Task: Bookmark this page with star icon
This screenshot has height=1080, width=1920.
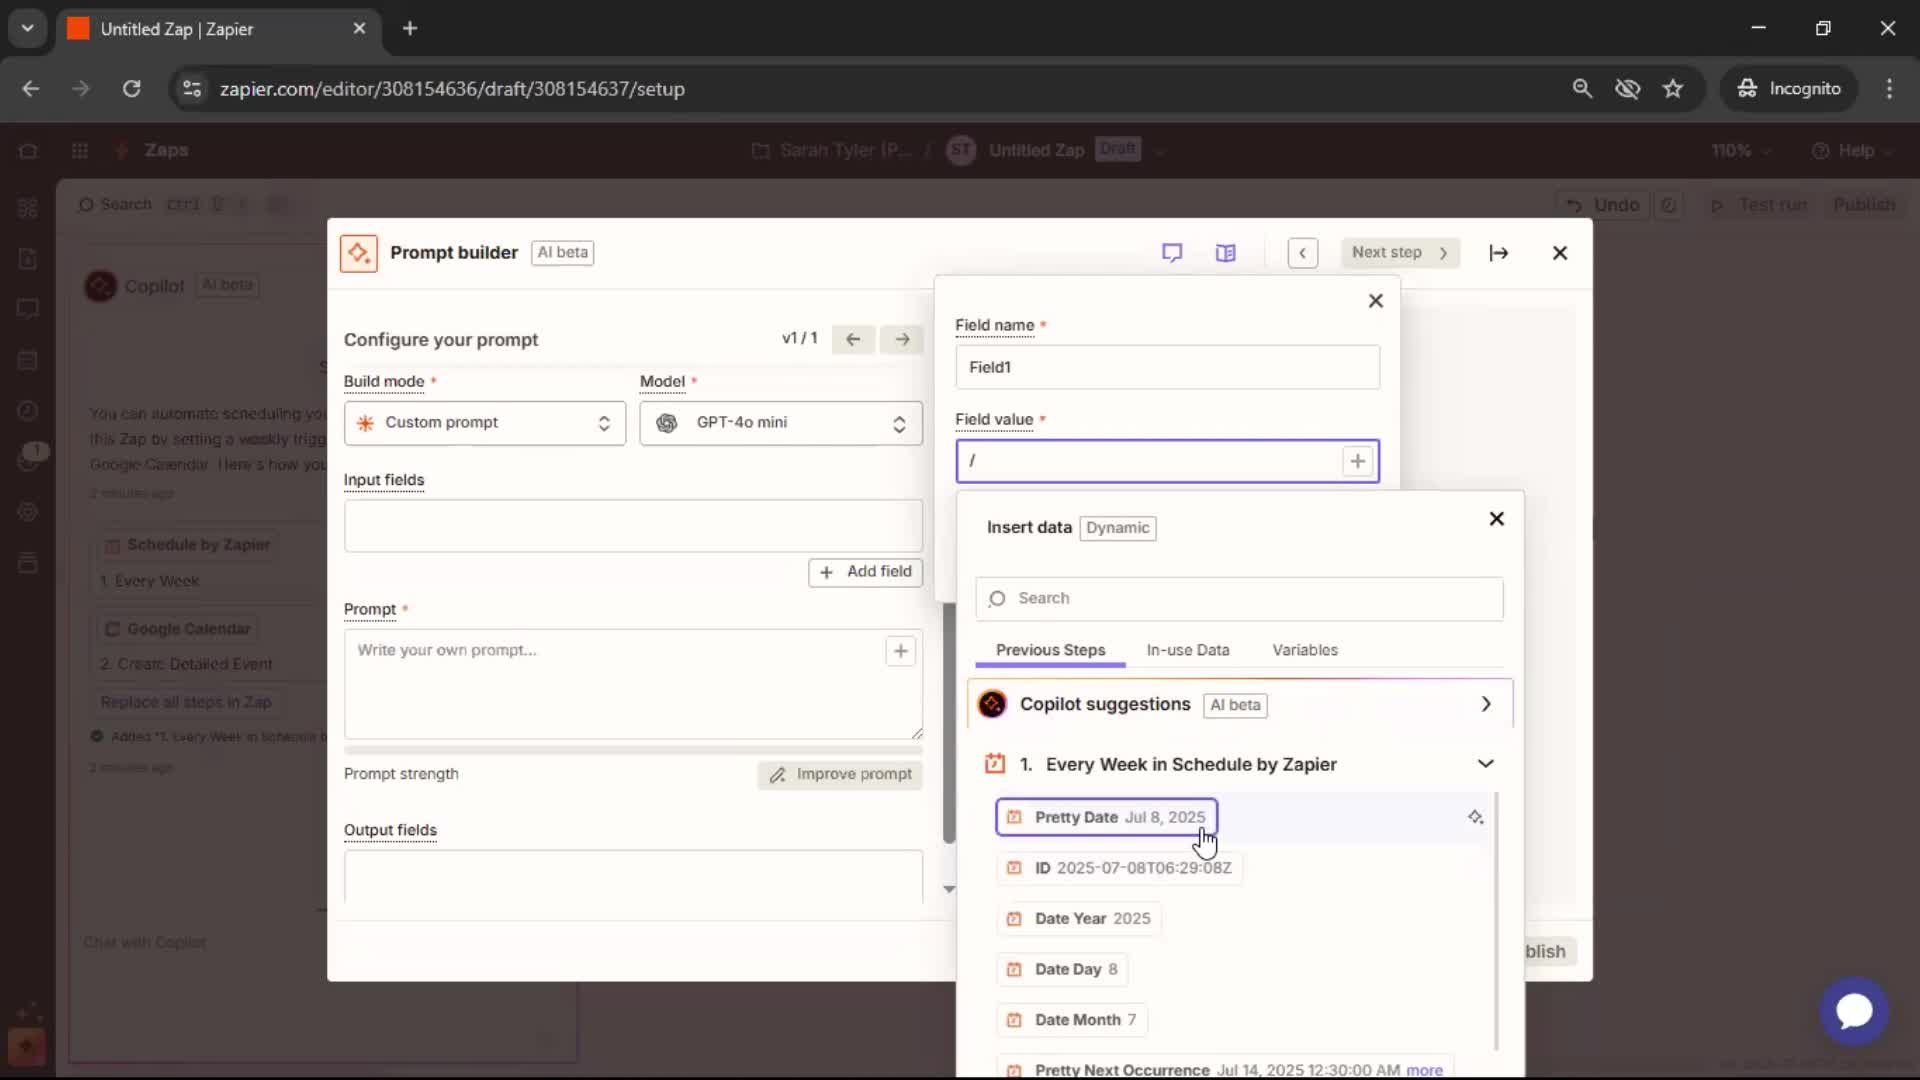Action: tap(1673, 89)
